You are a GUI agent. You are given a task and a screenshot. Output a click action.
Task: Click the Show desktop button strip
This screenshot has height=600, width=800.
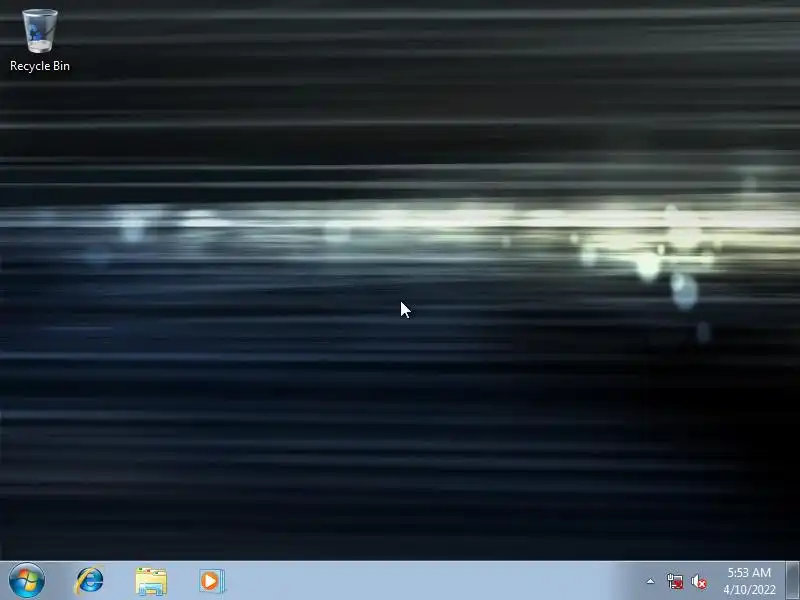click(792, 581)
